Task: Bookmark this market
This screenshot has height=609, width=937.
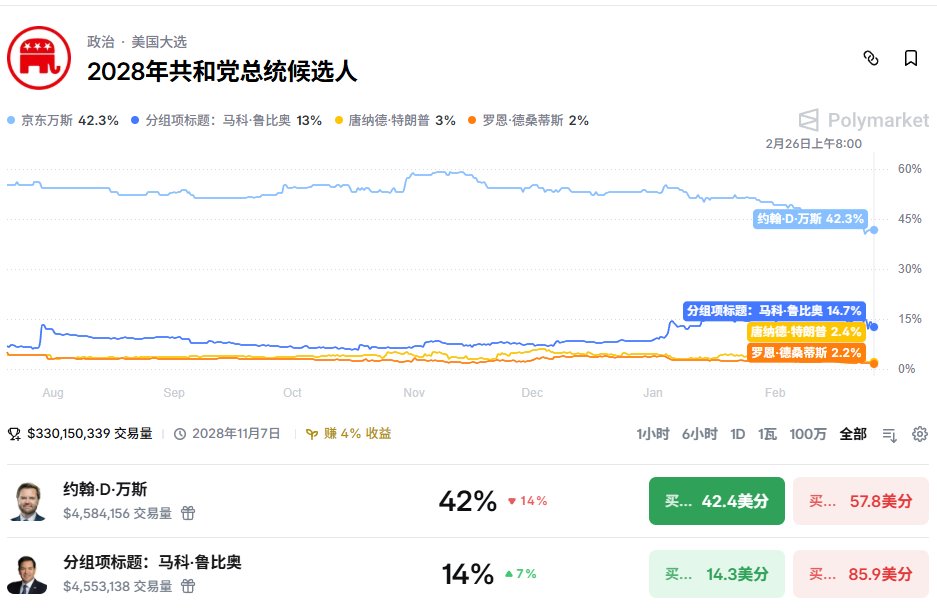Action: 911,58
